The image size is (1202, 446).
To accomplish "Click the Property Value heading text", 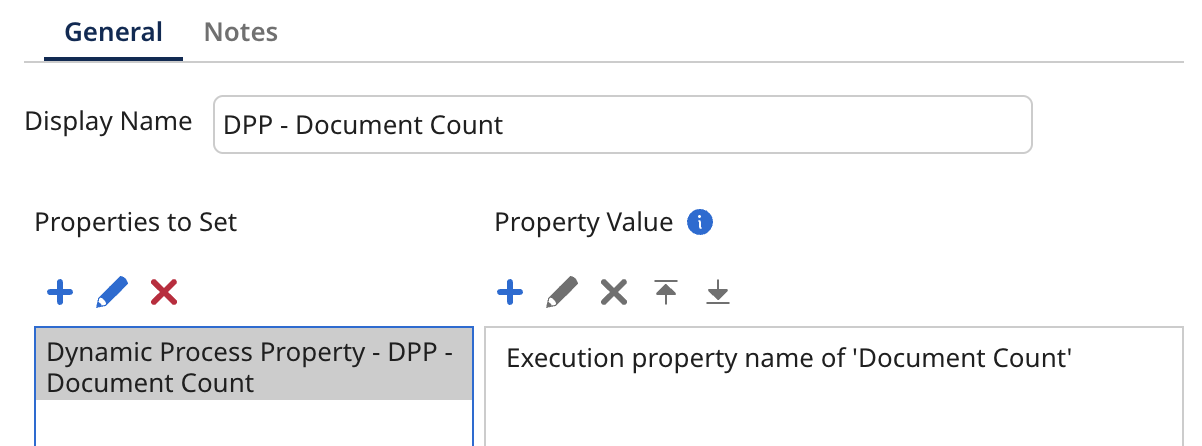I will pos(583,222).
